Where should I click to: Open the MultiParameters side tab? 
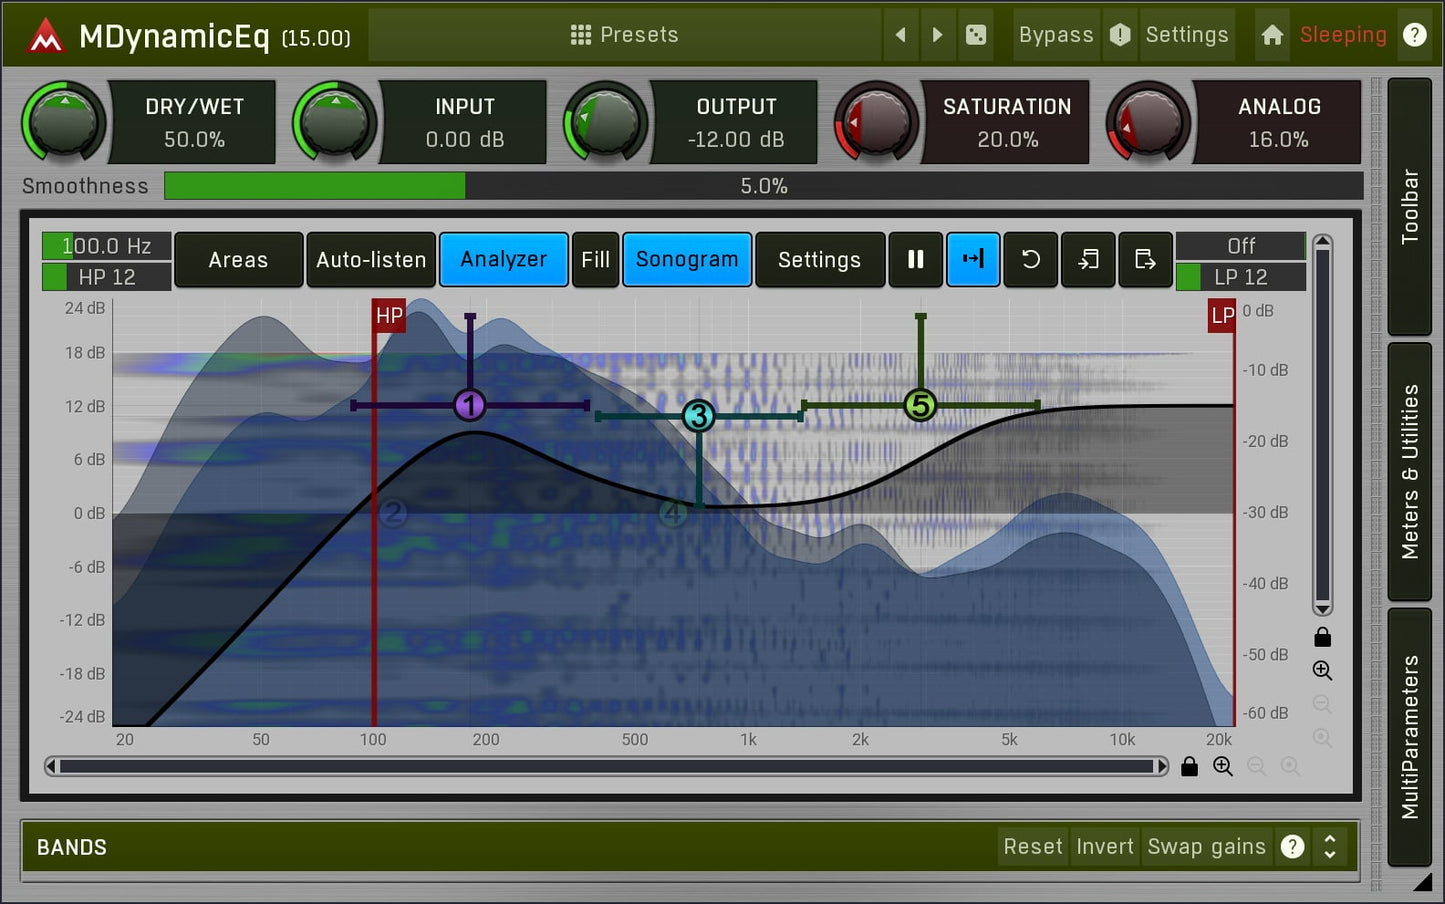coord(1410,737)
